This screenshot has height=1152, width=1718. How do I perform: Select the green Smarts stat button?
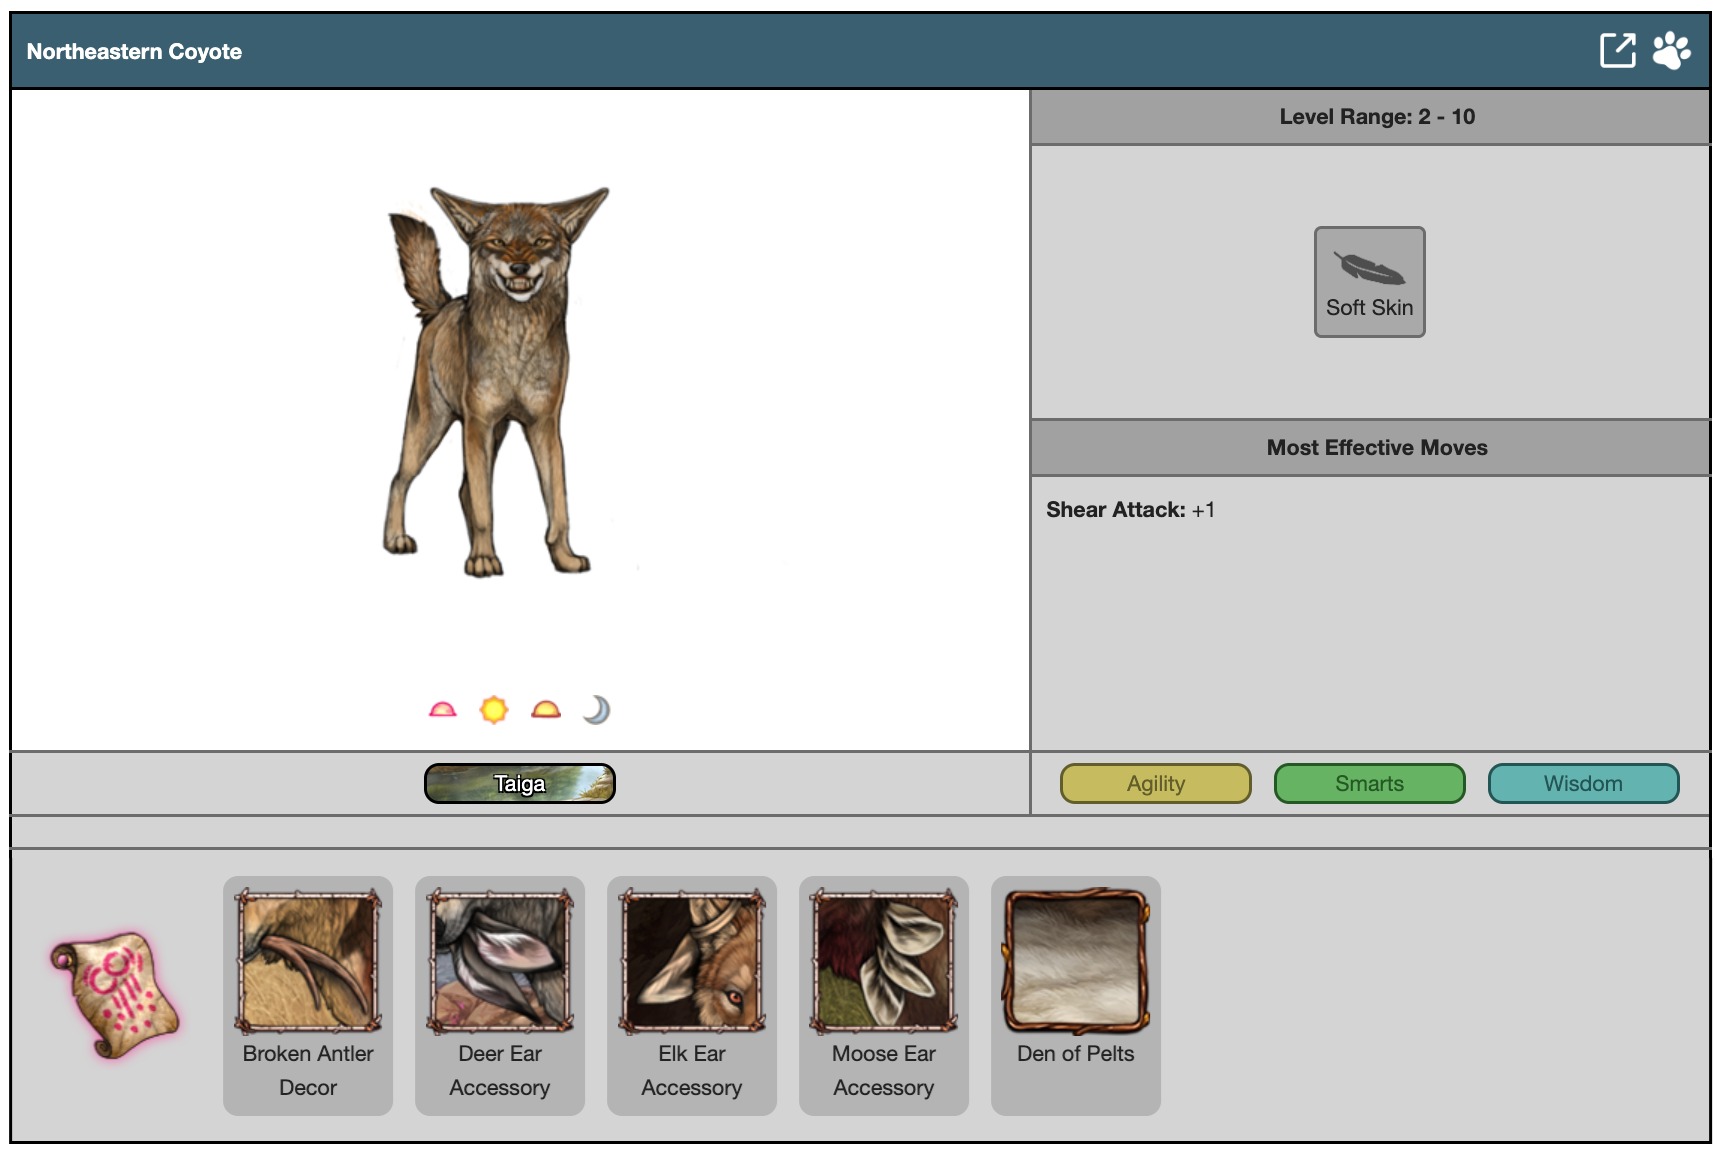click(1369, 783)
